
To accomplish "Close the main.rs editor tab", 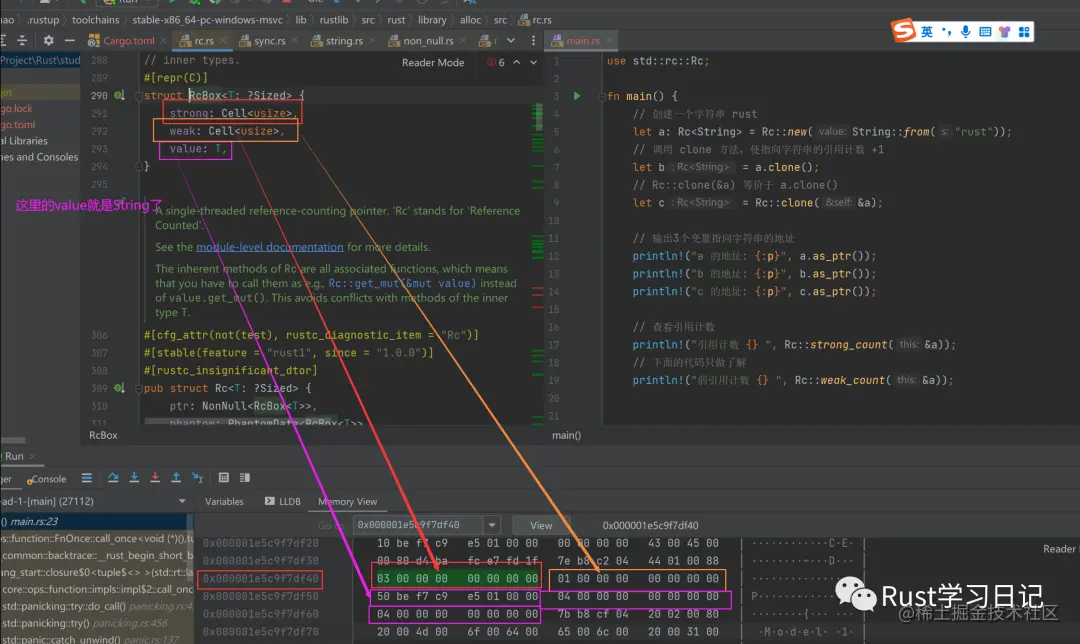I will [609, 41].
